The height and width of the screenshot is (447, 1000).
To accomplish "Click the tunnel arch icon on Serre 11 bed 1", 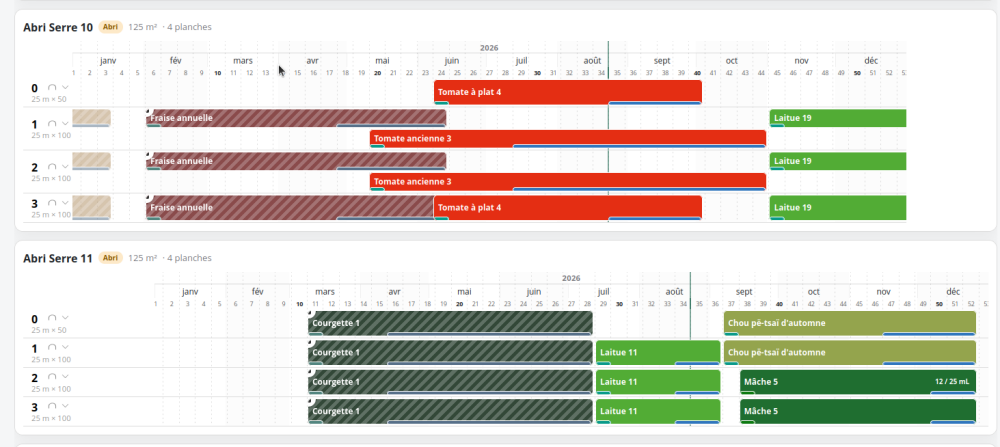I will pyautogui.click(x=52, y=348).
